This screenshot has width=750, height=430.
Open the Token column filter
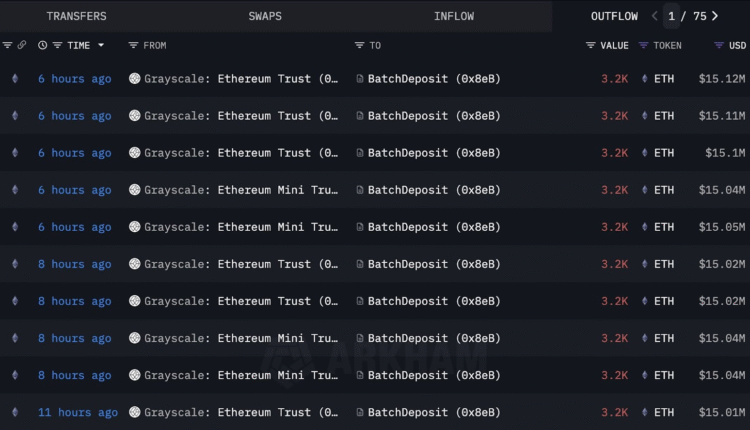point(645,45)
